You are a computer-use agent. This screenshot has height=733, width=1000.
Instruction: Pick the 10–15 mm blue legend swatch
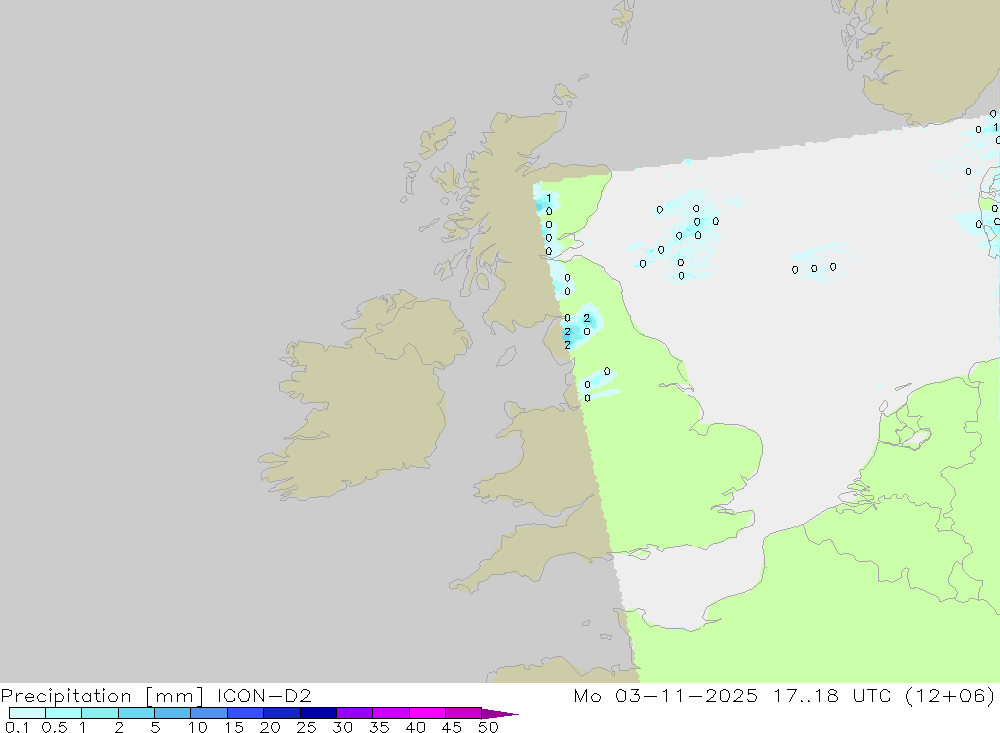208,713
